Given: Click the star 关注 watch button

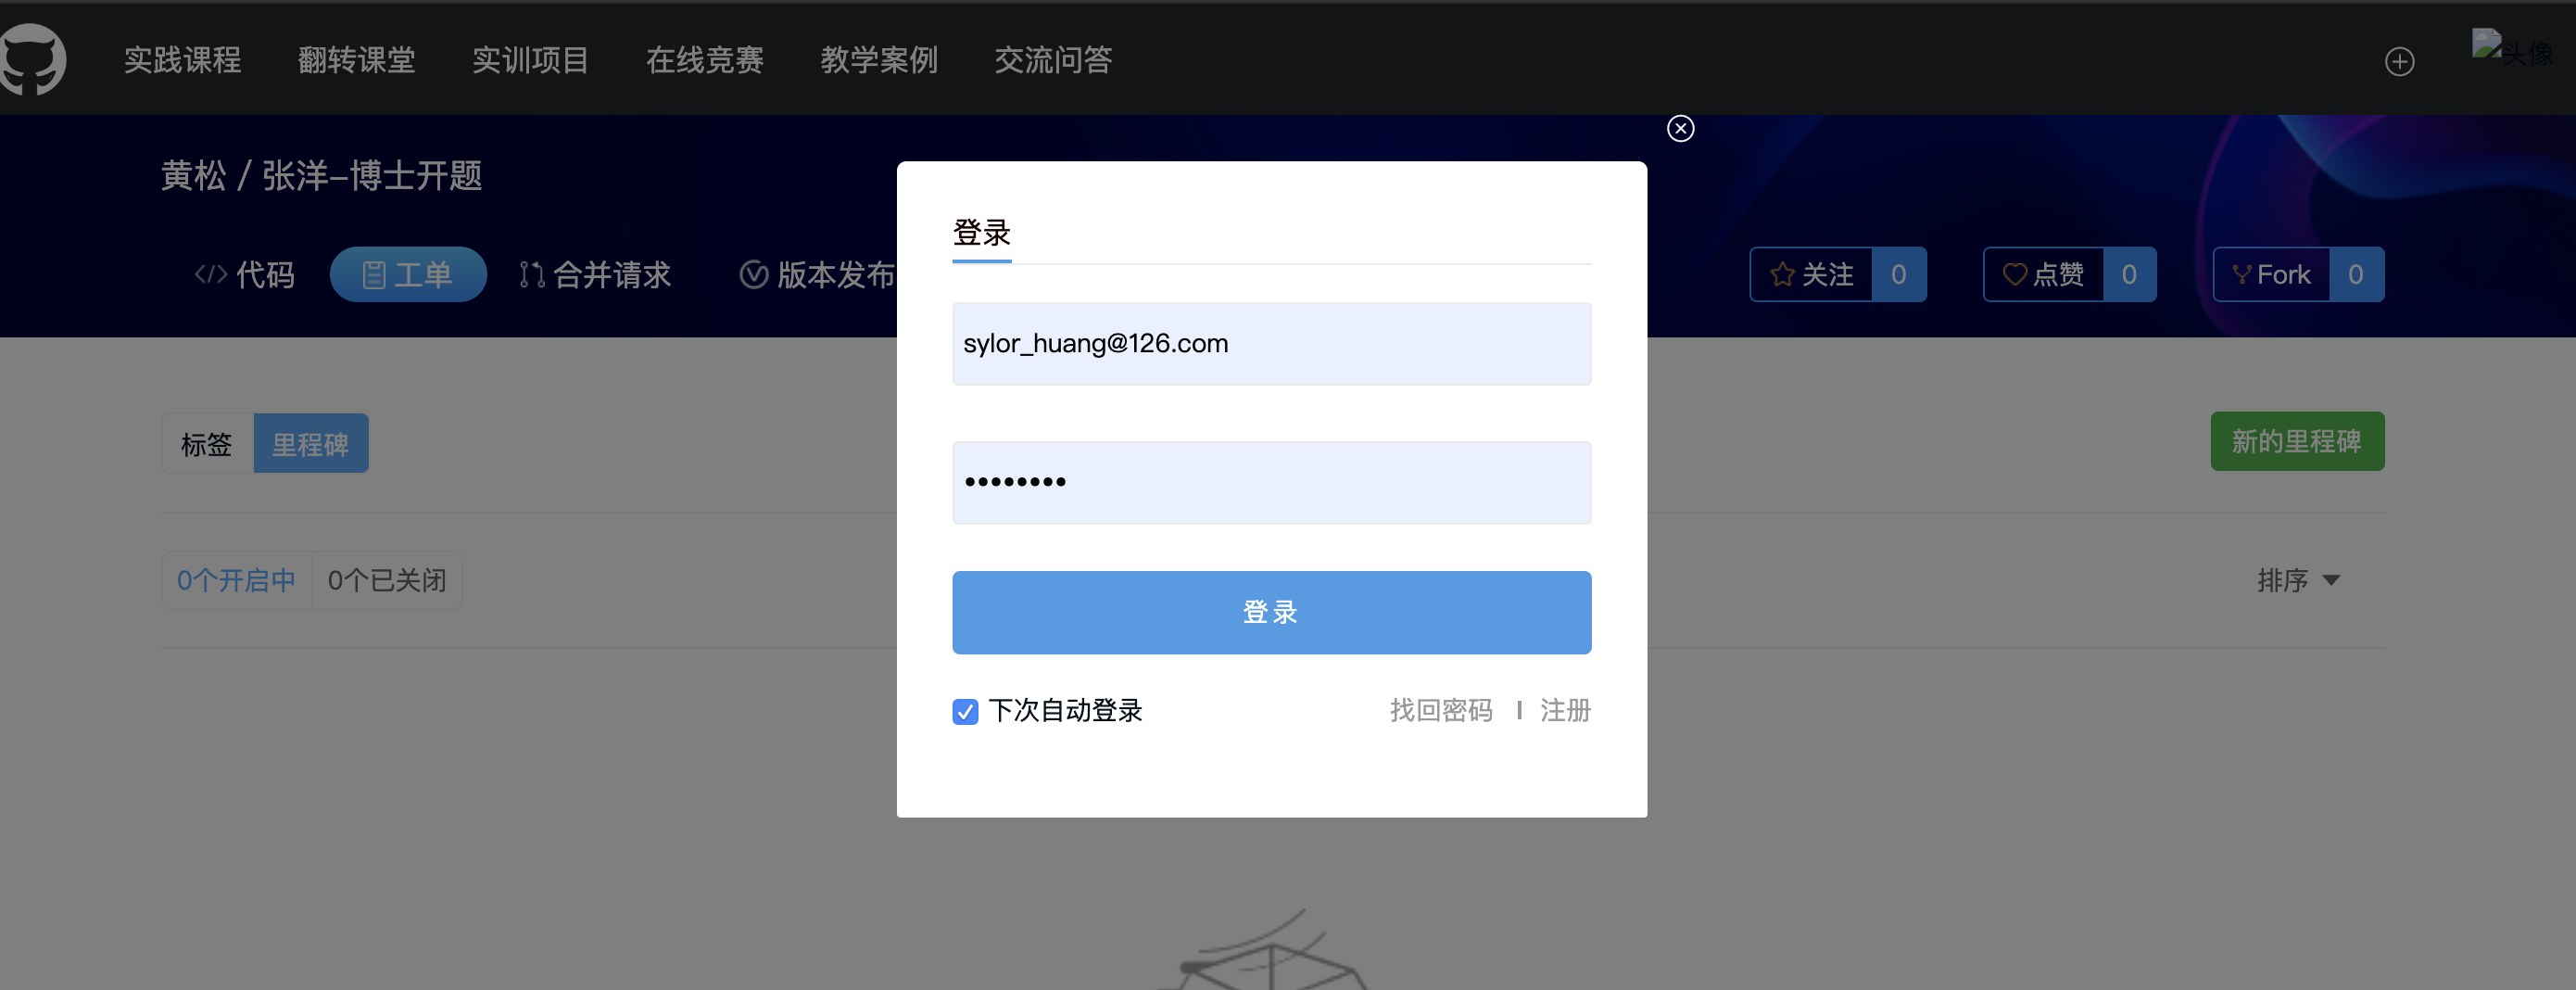Looking at the screenshot, I should pyautogui.click(x=1811, y=274).
